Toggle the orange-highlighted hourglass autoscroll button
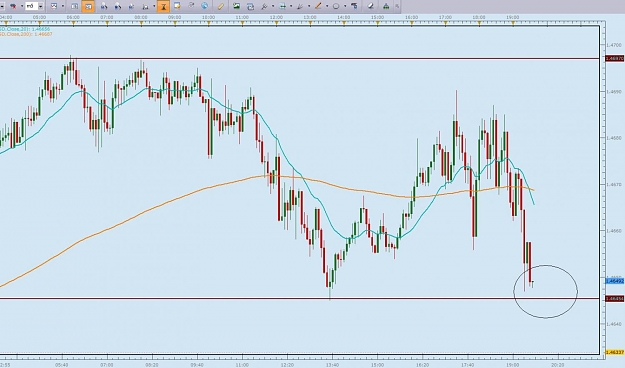The width and height of the screenshot is (625, 368). click(163, 6)
